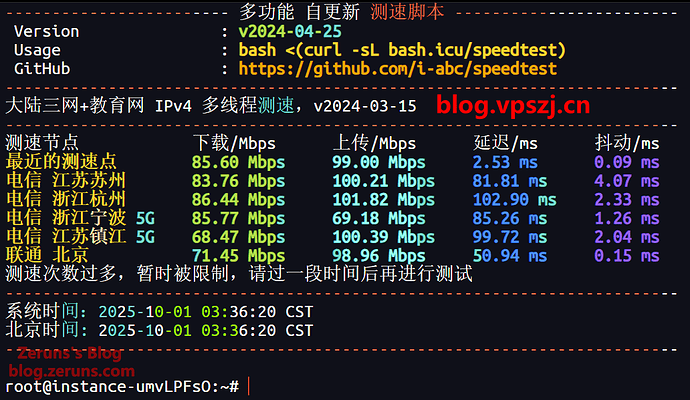The width and height of the screenshot is (690, 400).
Task: Click the 上传/Mbps column header
Action: [374, 143]
